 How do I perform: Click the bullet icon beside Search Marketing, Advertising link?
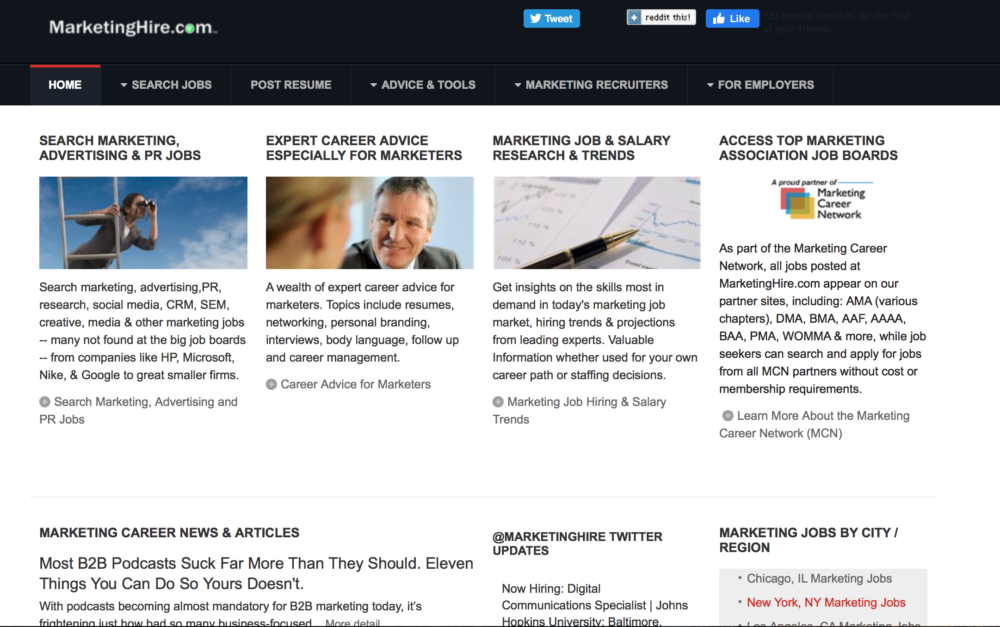tap(45, 402)
